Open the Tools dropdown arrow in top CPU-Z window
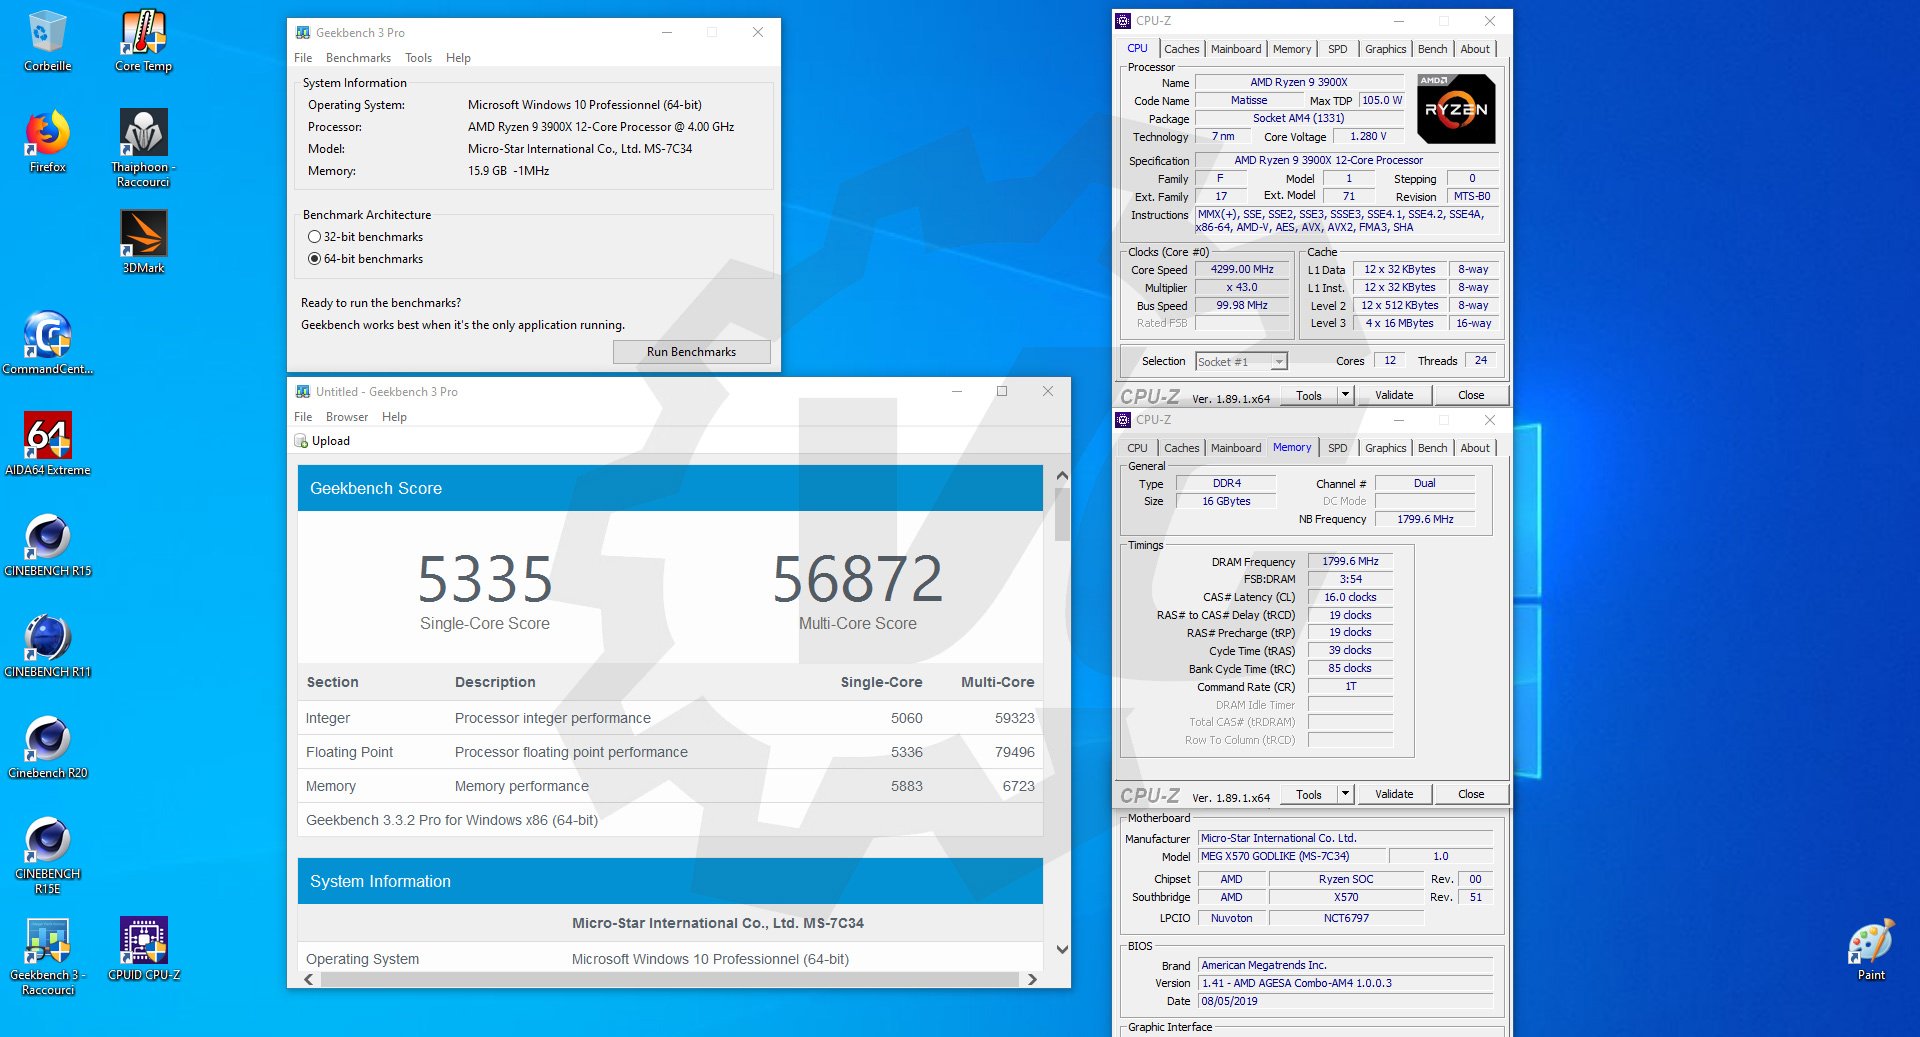This screenshot has height=1037, width=1920. tap(1345, 395)
